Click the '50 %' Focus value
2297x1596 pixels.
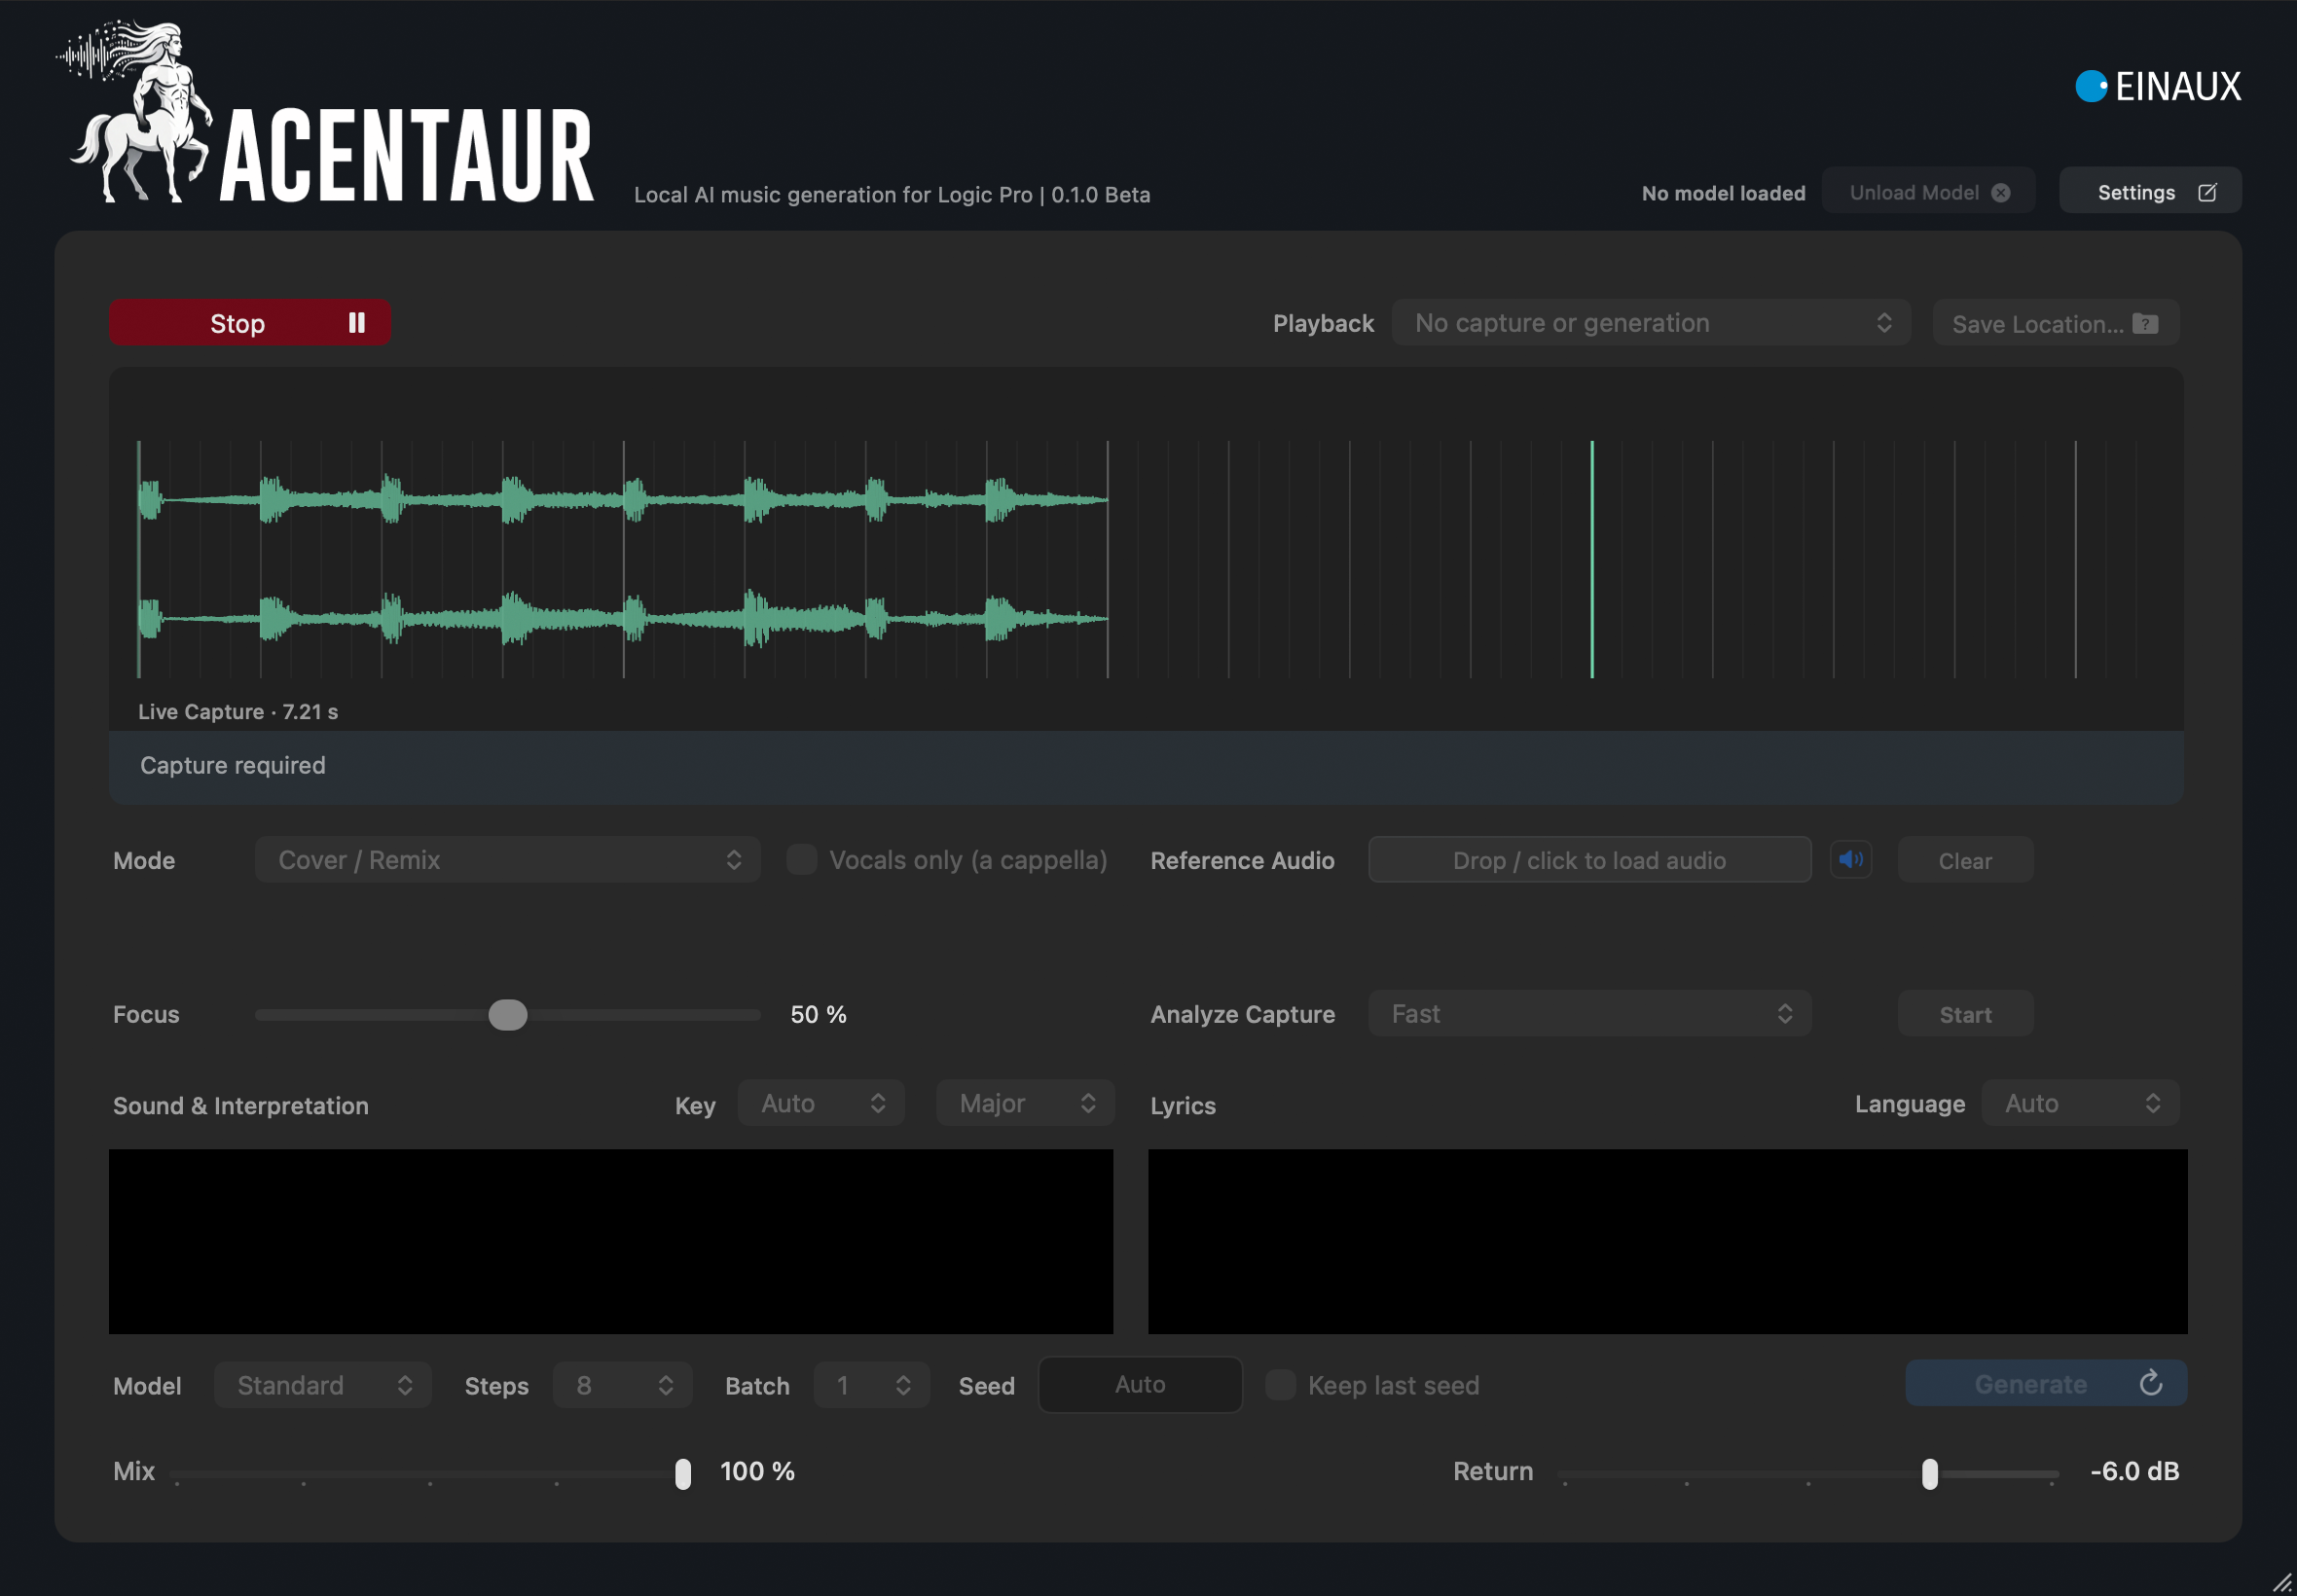tap(819, 1015)
